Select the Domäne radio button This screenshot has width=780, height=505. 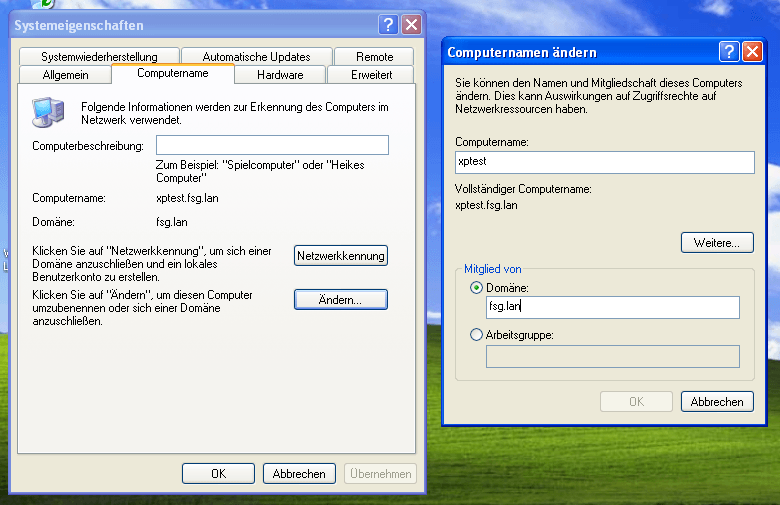476,288
